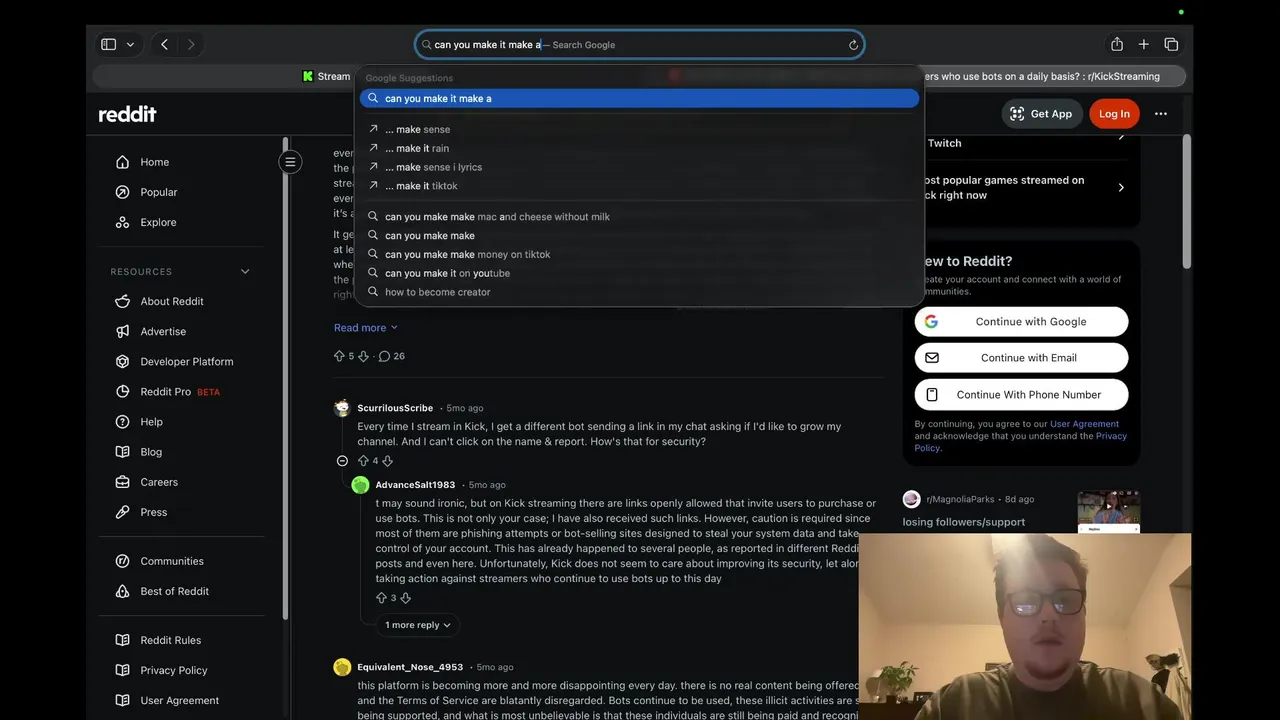1280x720 pixels.
Task: Open a new tab with plus icon
Action: coord(1143,44)
